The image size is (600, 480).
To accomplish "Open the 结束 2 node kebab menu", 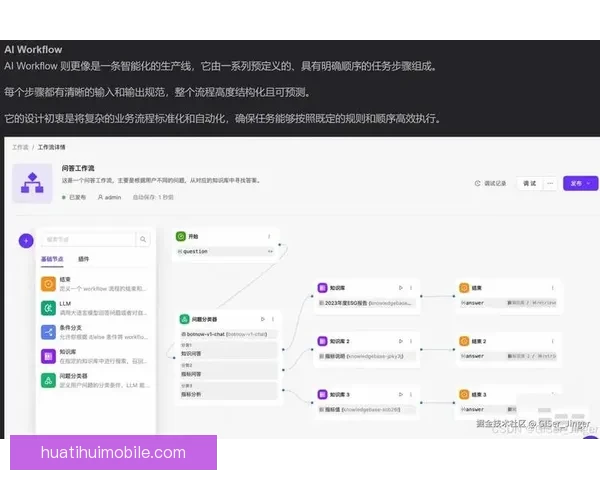I will (x=553, y=341).
